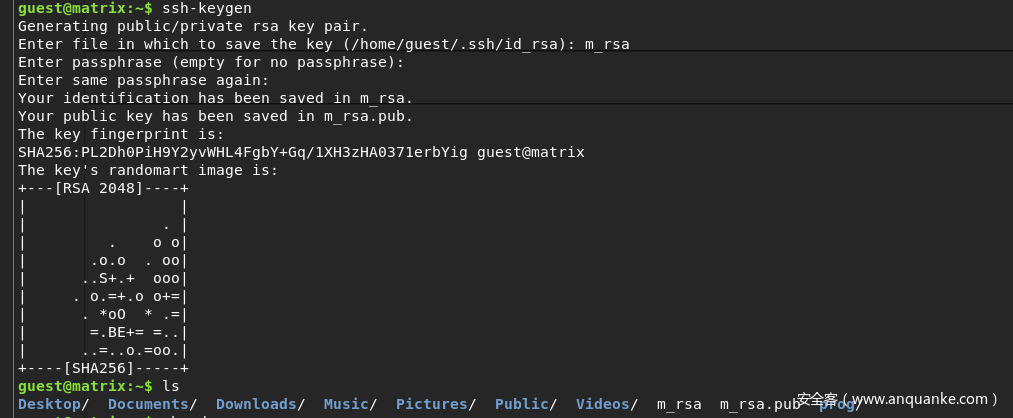Screen dimensions: 1013x418
Task: Click the Public/ directory entry
Action: pyautogui.click(x=521, y=404)
